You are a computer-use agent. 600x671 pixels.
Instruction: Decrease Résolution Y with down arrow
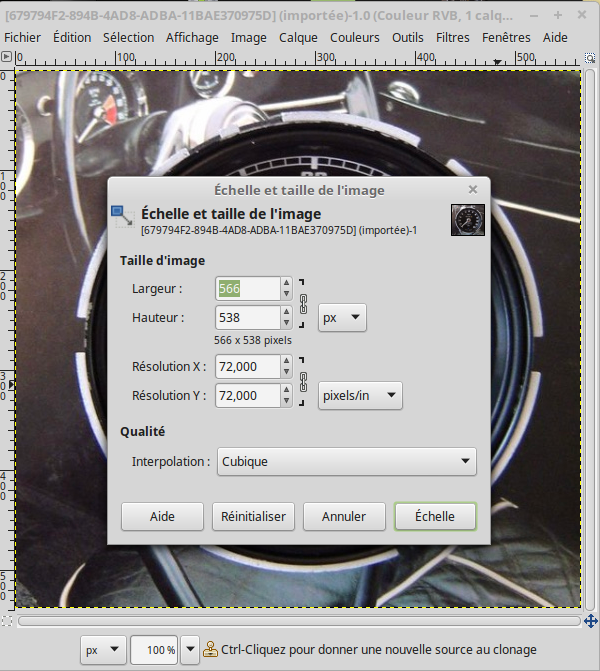tap(286, 401)
